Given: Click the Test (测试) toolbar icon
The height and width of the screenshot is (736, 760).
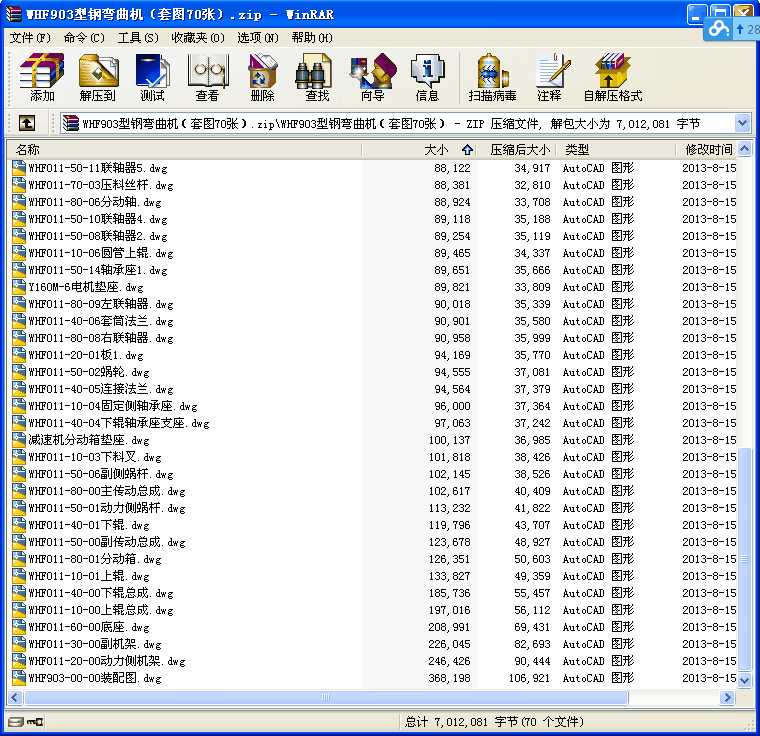Looking at the screenshot, I should coord(152,77).
